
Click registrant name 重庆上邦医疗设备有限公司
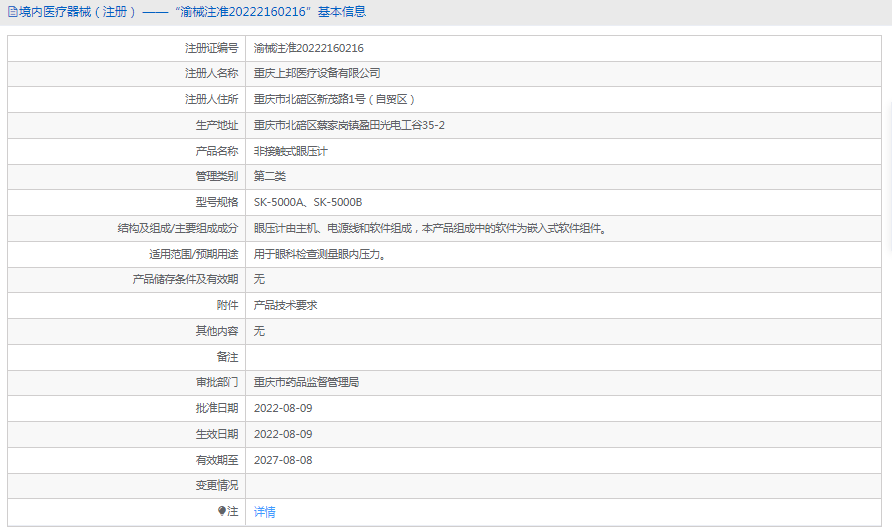pos(317,73)
